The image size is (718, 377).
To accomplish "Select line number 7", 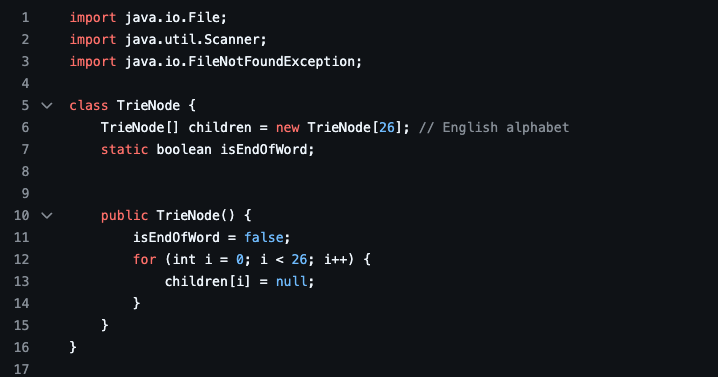I will point(25,150).
